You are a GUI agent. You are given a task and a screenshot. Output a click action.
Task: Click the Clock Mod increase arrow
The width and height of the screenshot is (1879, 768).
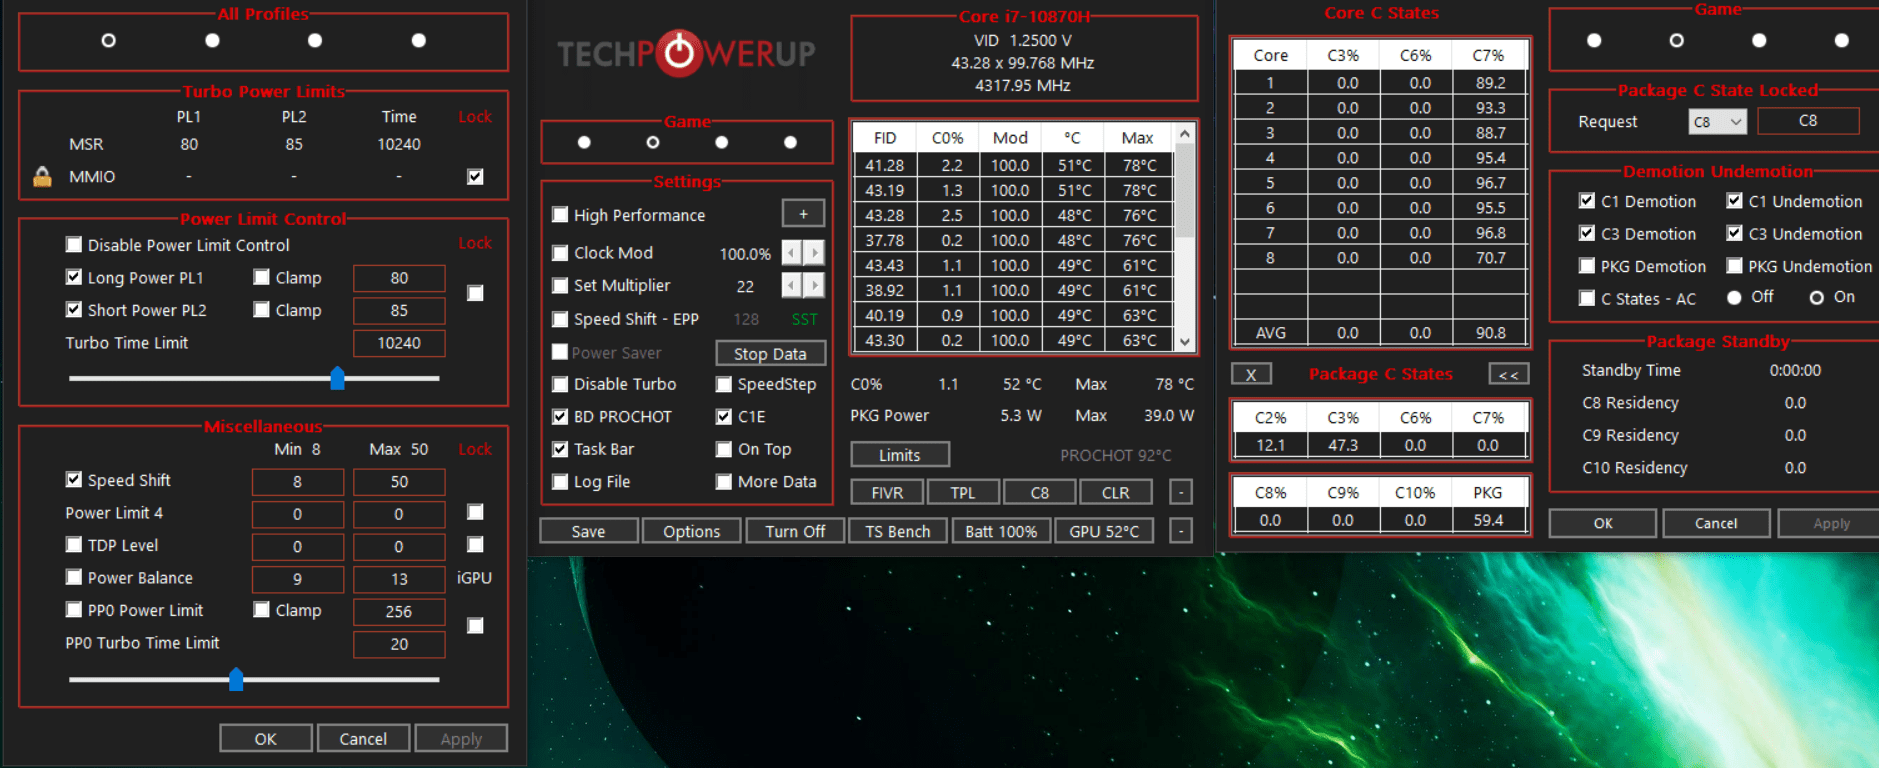(814, 253)
